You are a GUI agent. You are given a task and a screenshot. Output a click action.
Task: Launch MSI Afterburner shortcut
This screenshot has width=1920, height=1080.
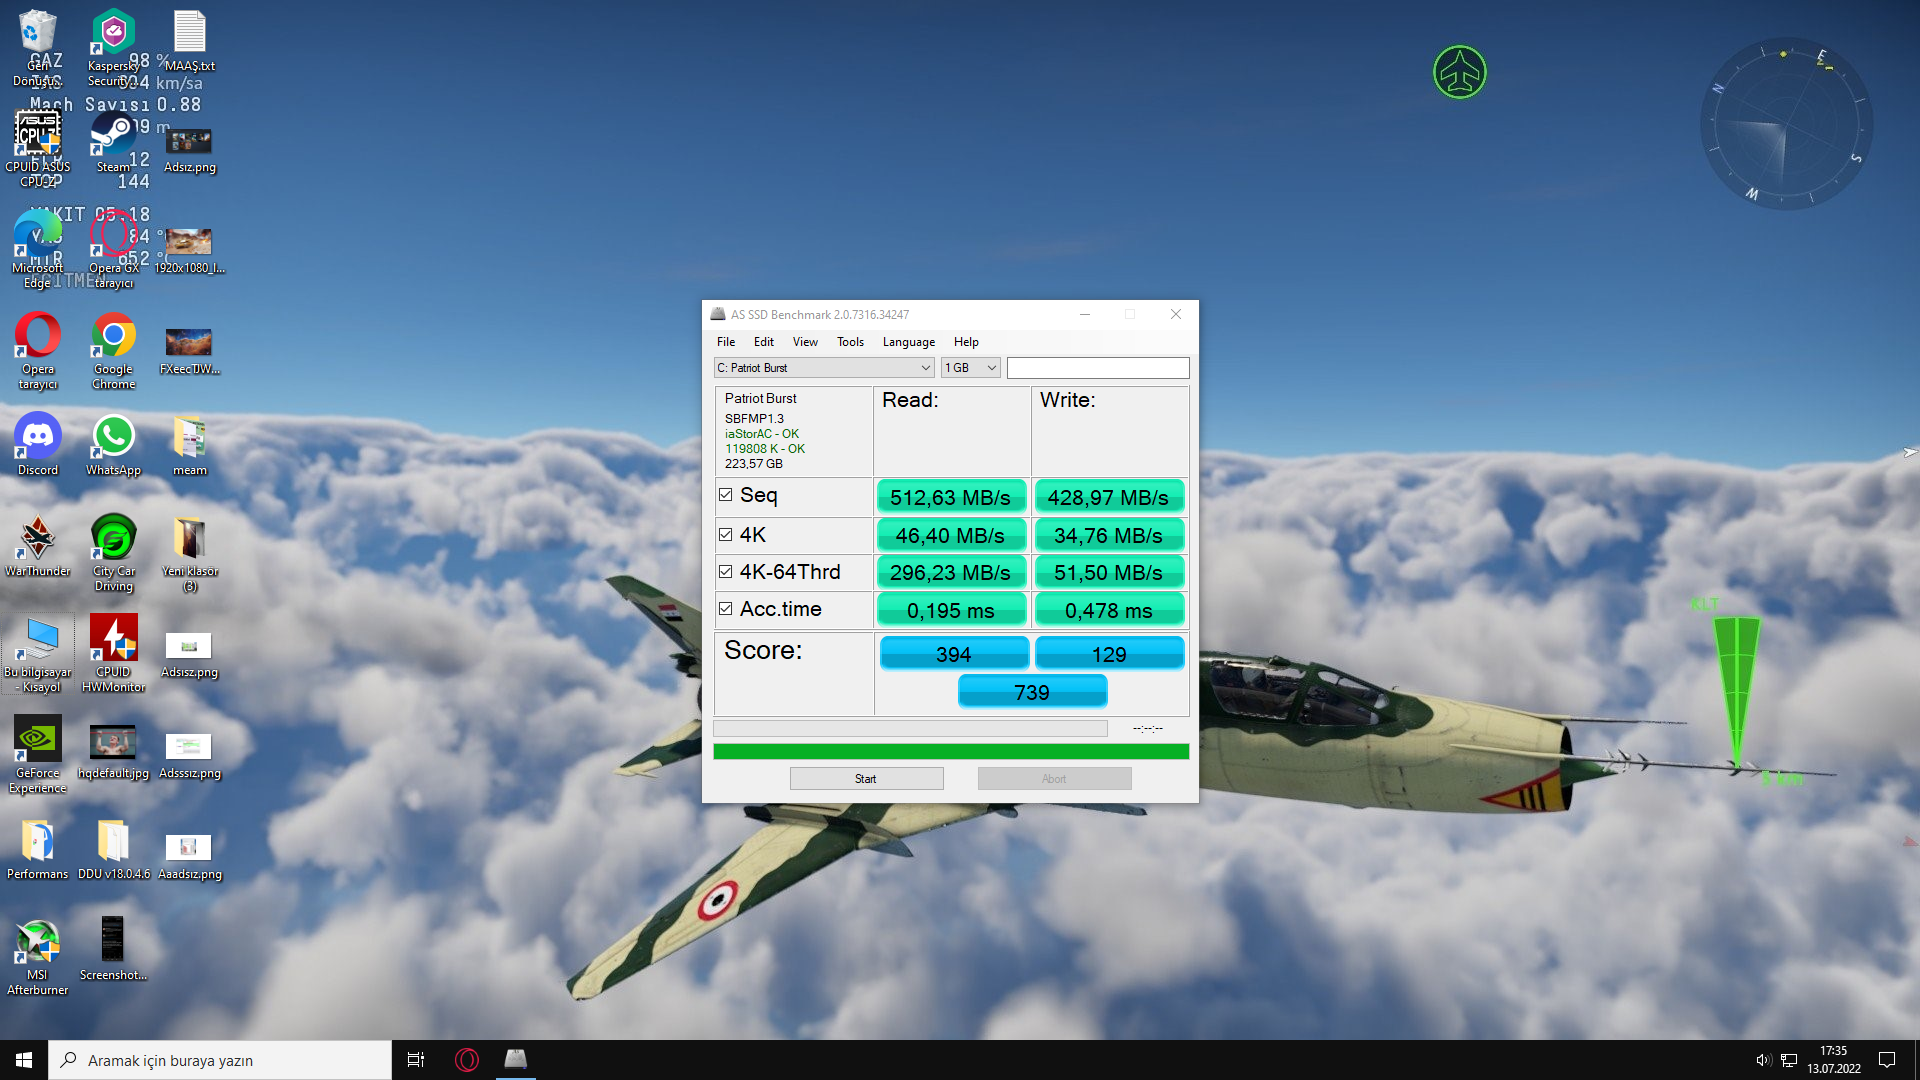click(x=38, y=944)
